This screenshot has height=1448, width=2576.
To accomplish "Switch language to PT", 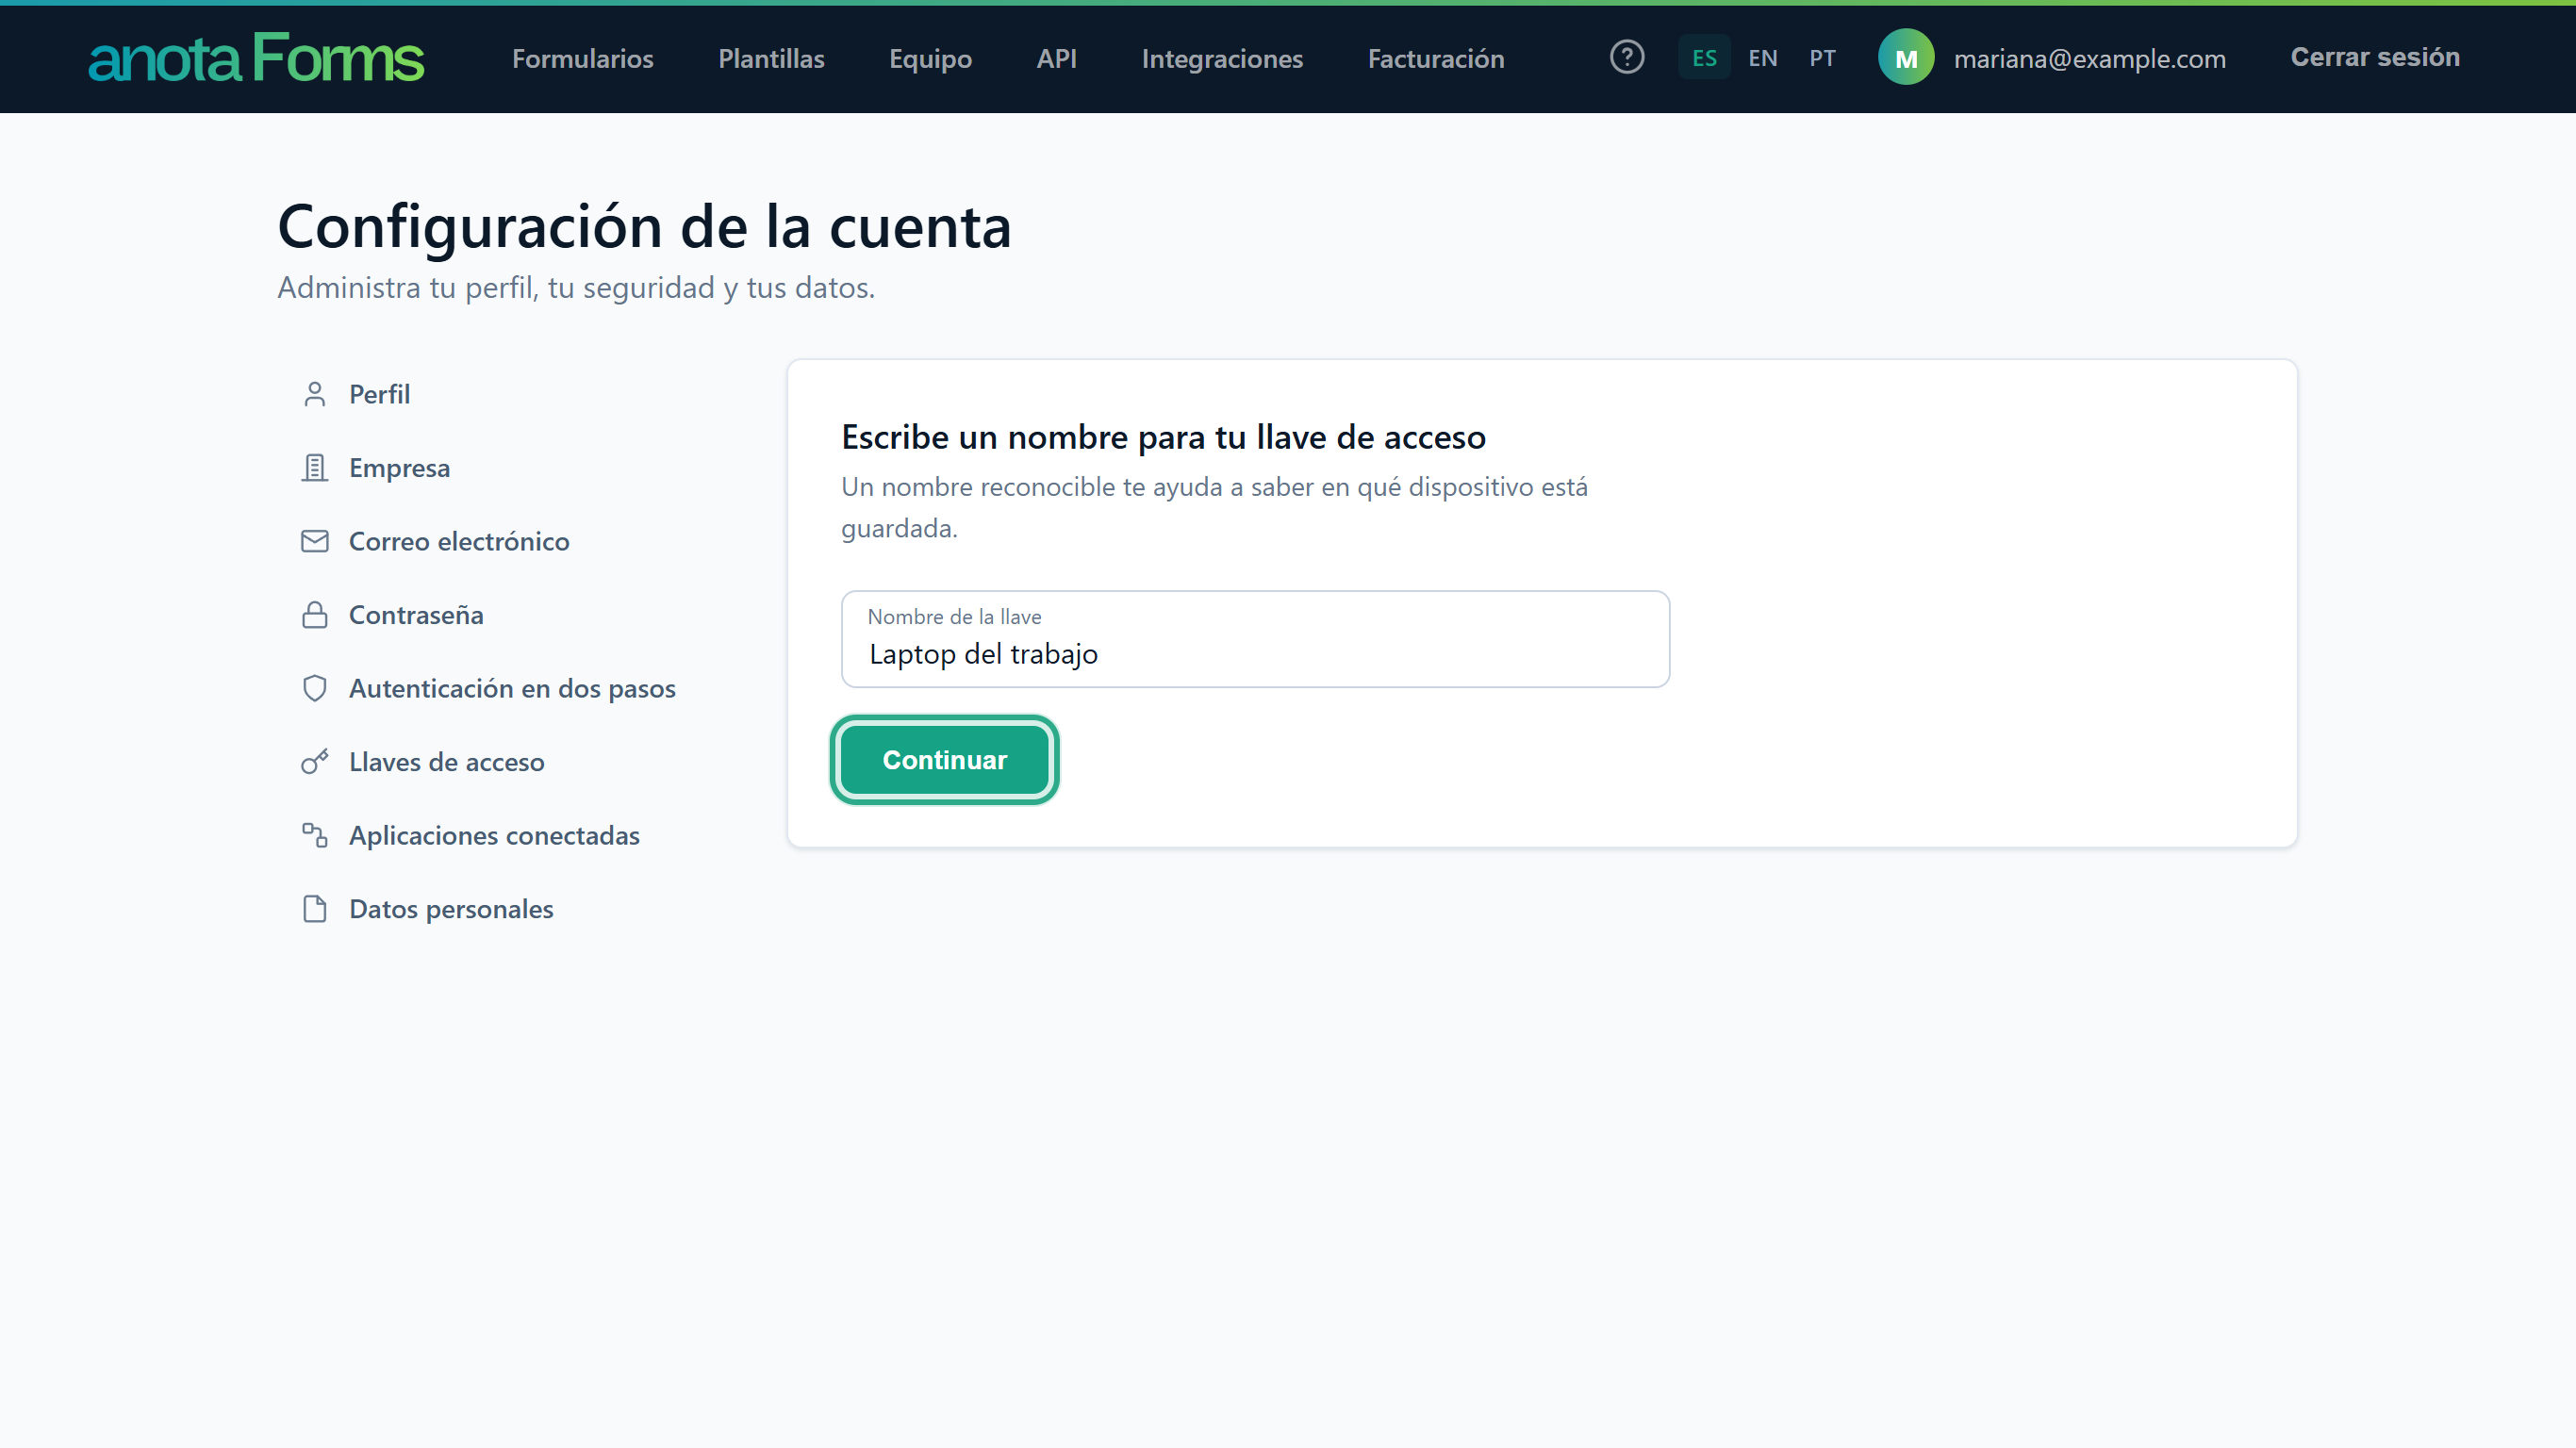I will pos(1822,58).
